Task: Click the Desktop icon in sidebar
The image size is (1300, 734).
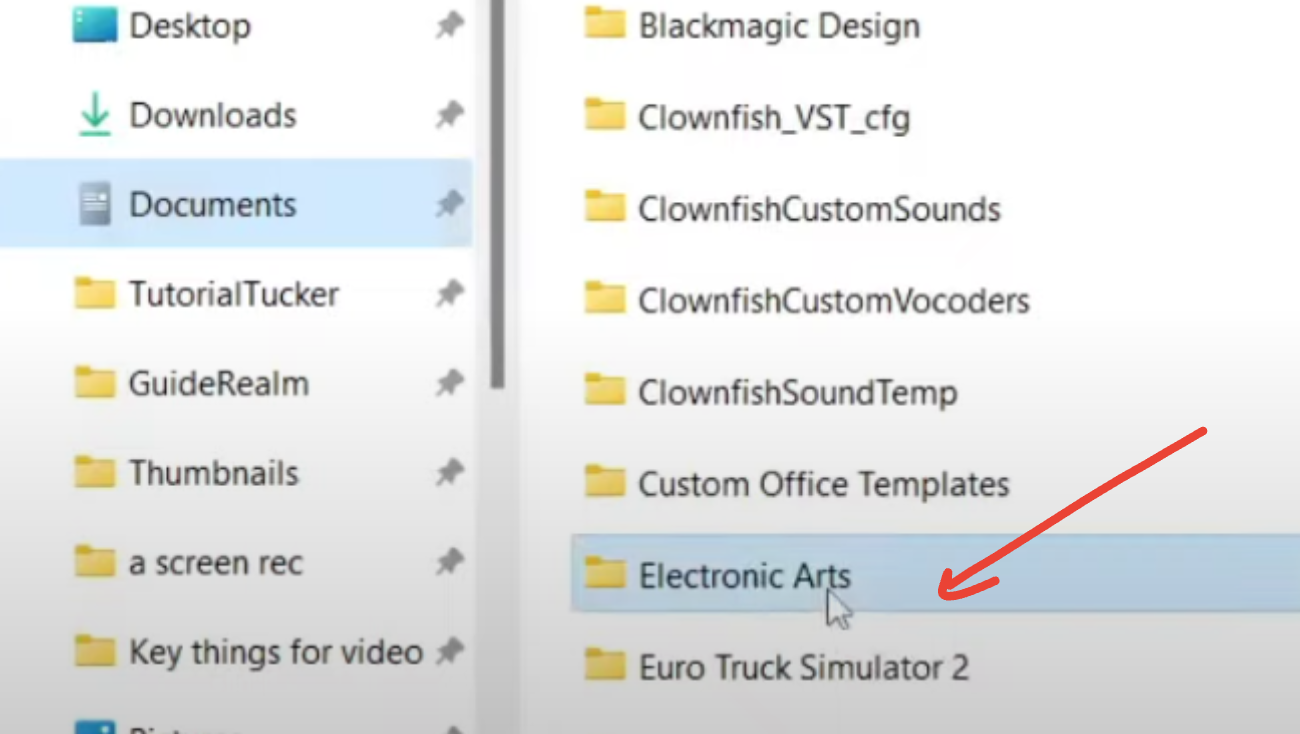Action: 94,27
